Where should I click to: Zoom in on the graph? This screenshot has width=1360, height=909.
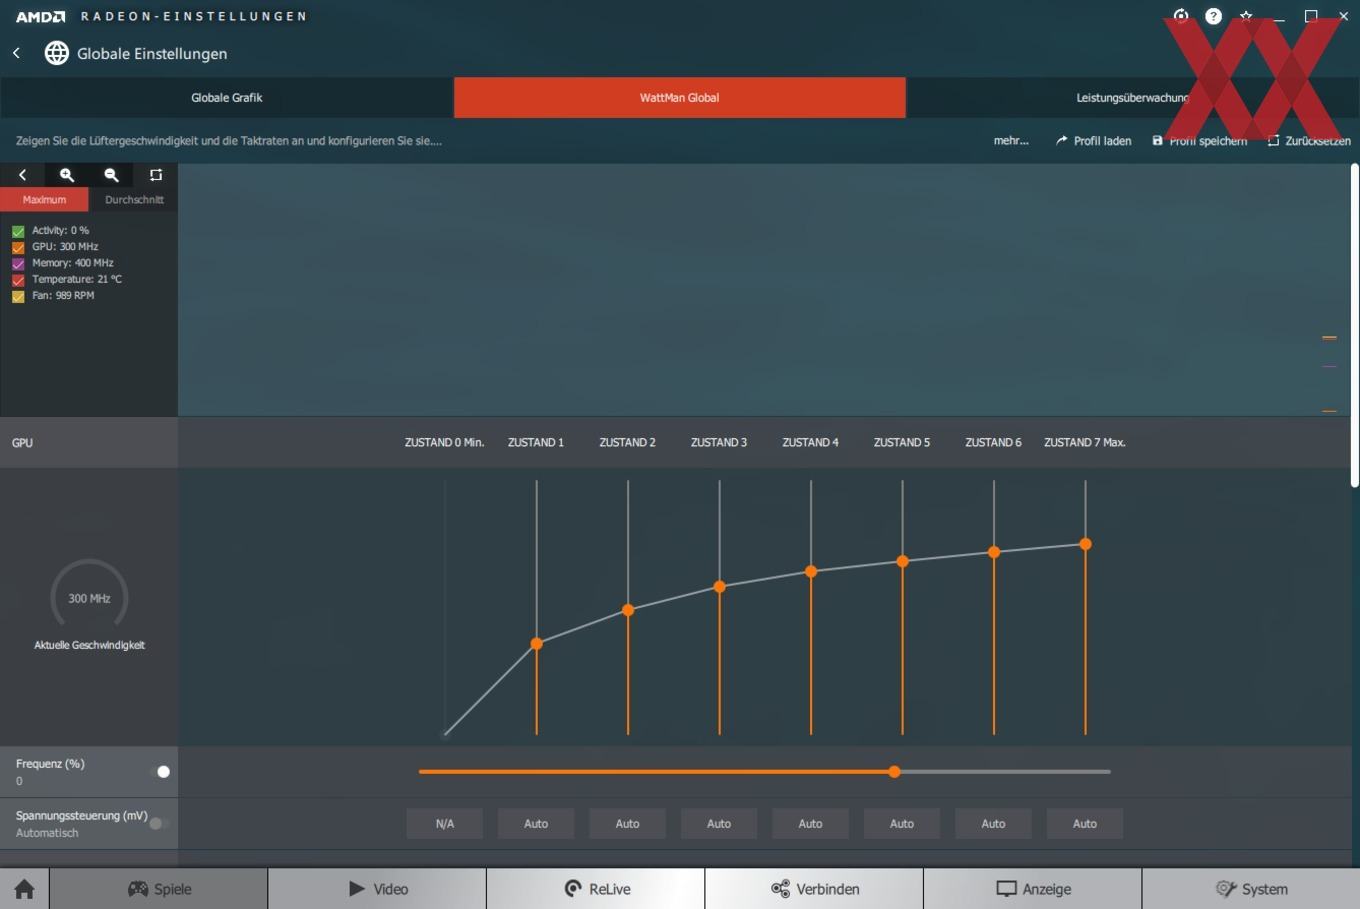click(67, 175)
